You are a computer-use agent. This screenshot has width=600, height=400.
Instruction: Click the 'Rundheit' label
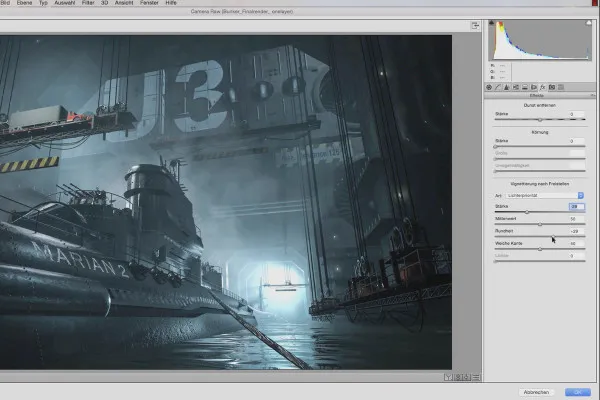coord(504,231)
